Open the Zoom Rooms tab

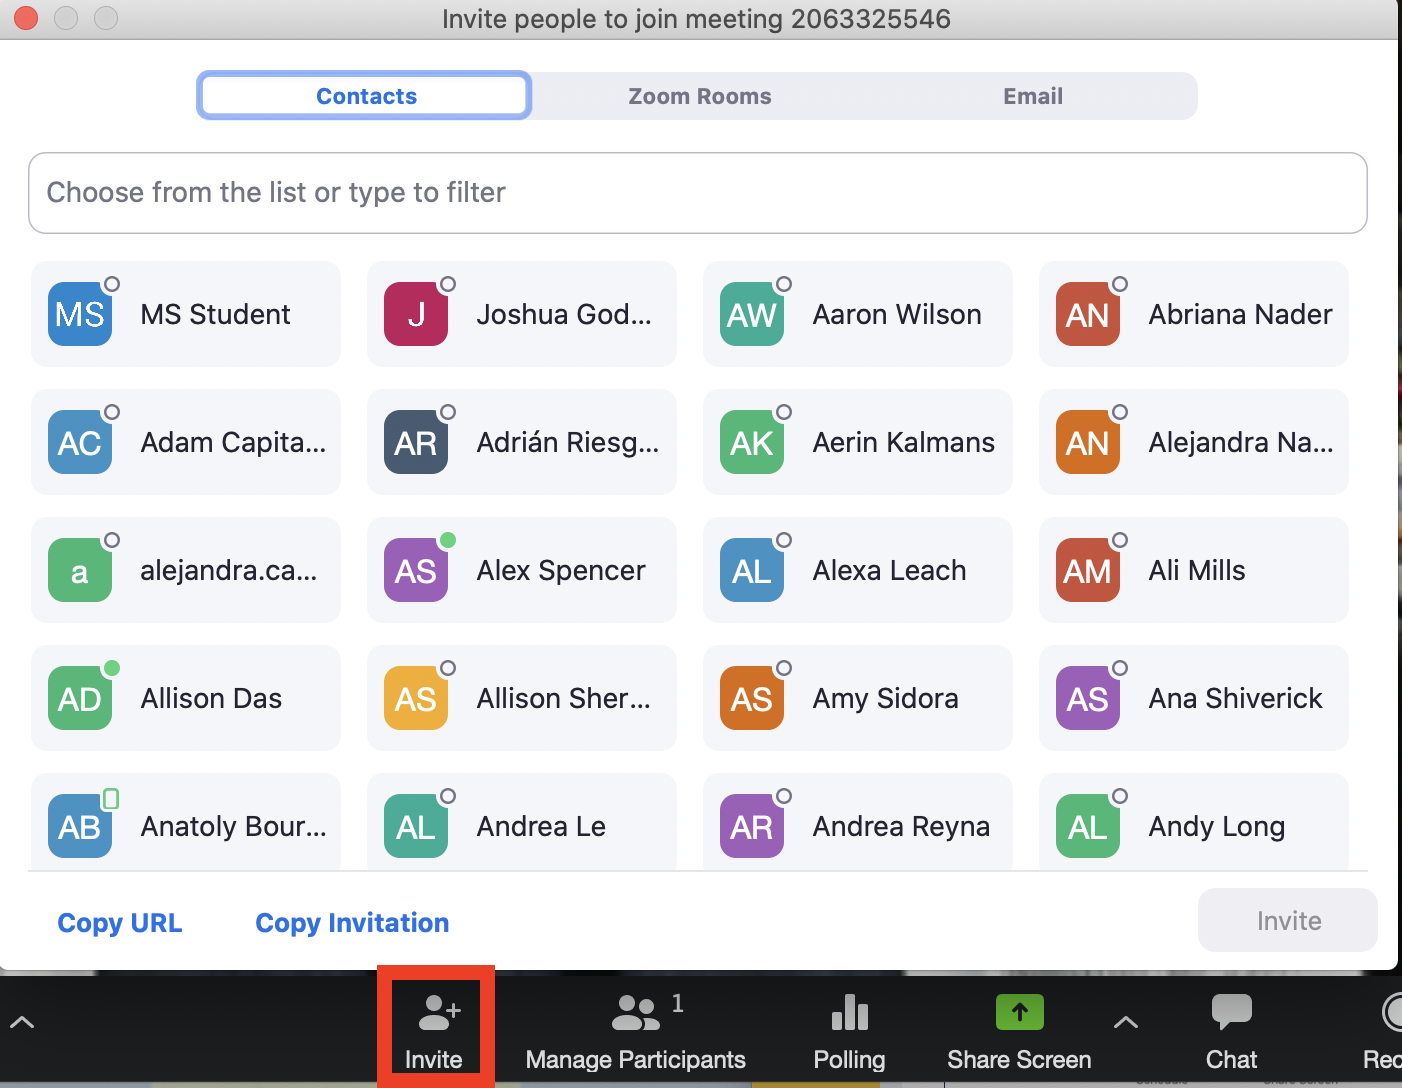pyautogui.click(x=699, y=96)
